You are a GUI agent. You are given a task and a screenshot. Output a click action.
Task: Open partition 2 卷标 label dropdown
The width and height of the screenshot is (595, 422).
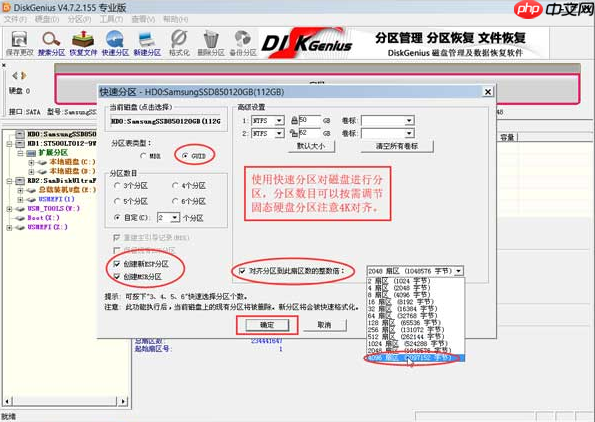coord(409,133)
